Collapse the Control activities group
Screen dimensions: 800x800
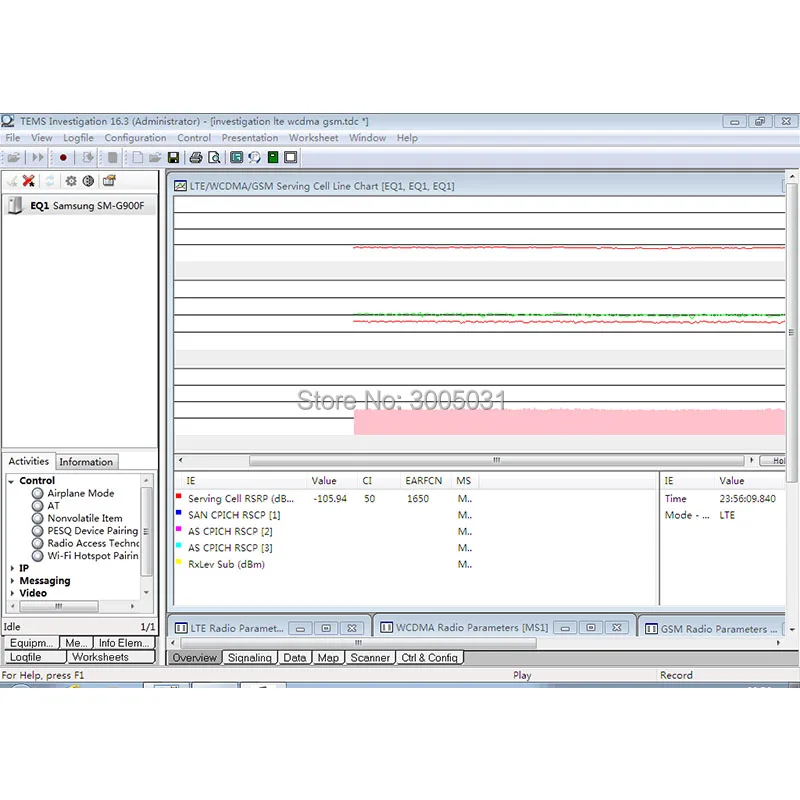(x=11, y=481)
